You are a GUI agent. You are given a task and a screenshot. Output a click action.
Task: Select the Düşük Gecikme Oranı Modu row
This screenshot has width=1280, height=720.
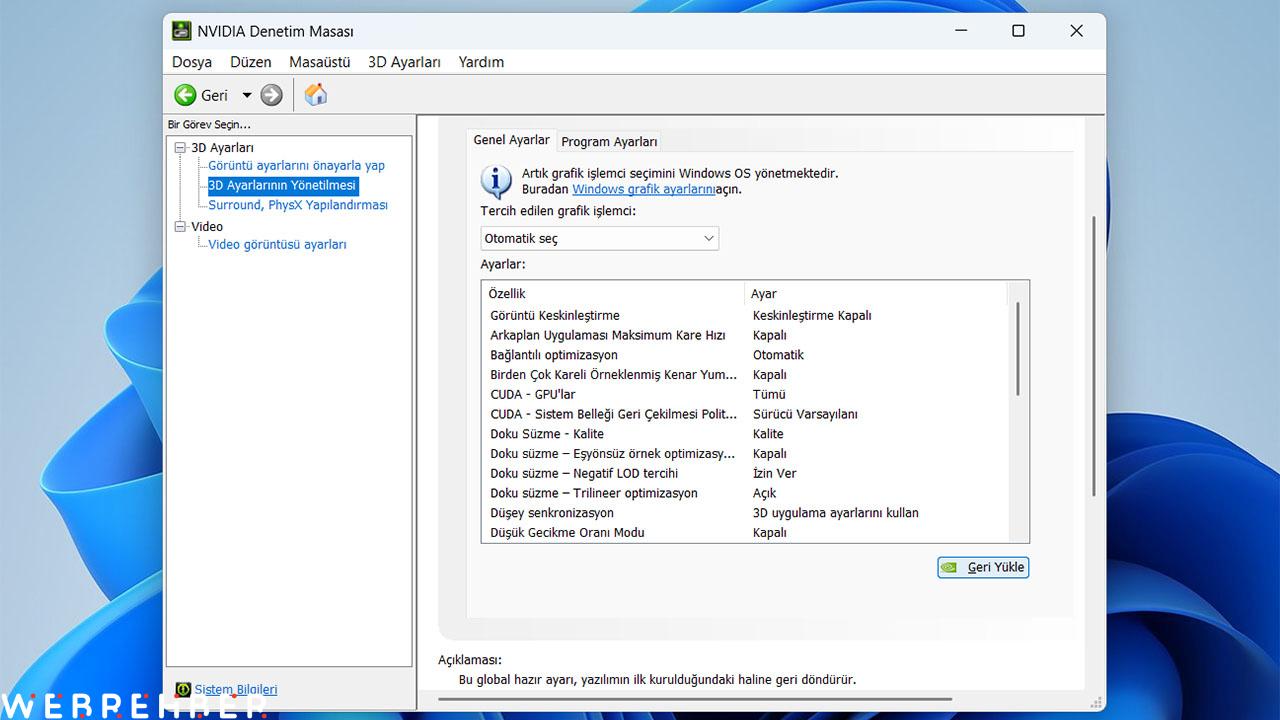coord(745,533)
